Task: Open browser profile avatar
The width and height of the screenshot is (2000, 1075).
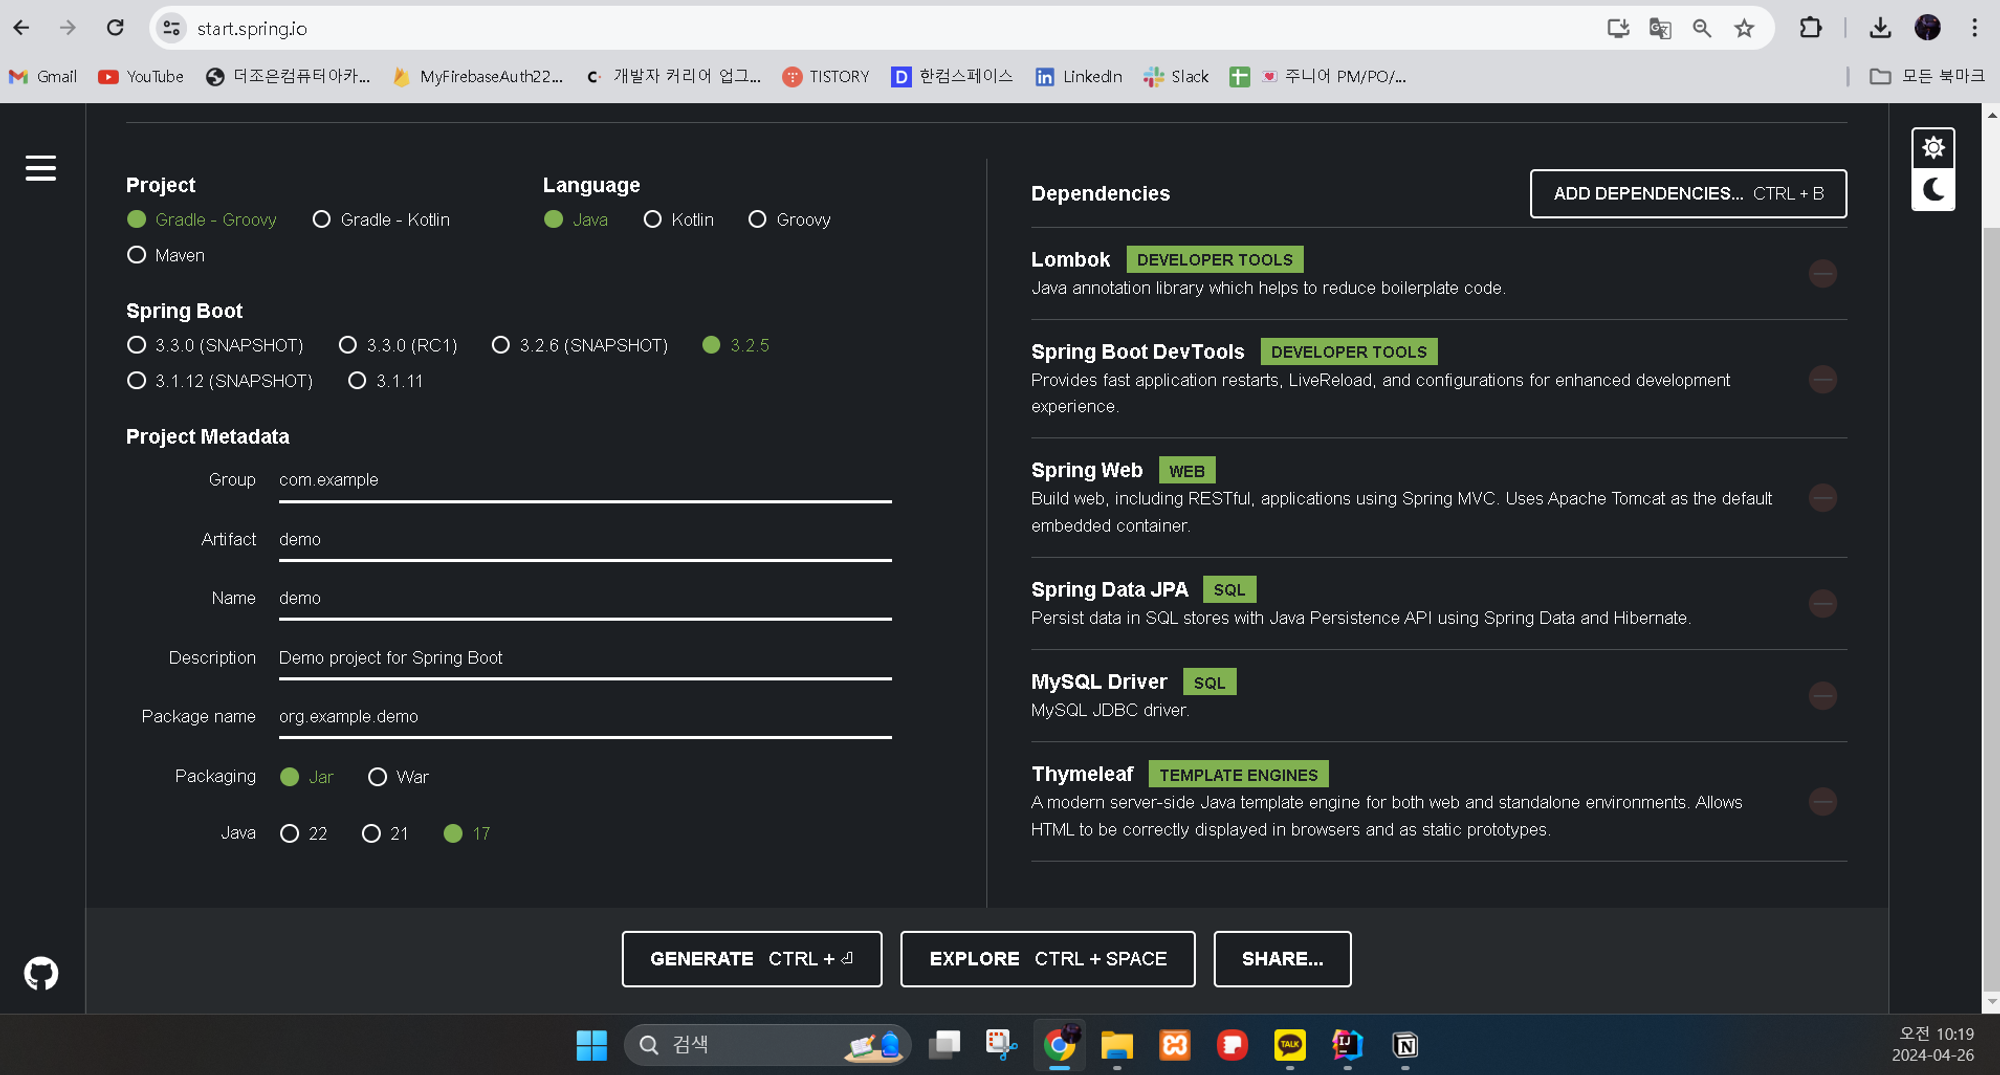Action: pyautogui.click(x=1927, y=28)
